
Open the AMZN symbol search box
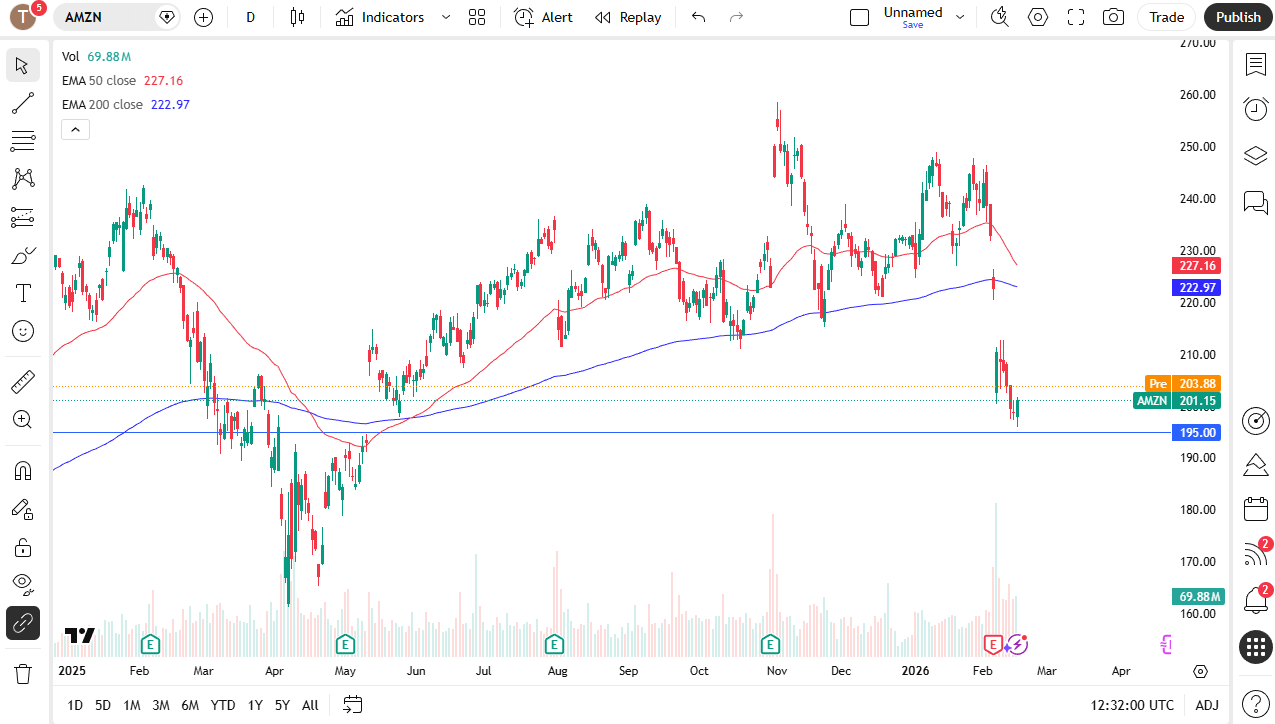[x=117, y=17]
